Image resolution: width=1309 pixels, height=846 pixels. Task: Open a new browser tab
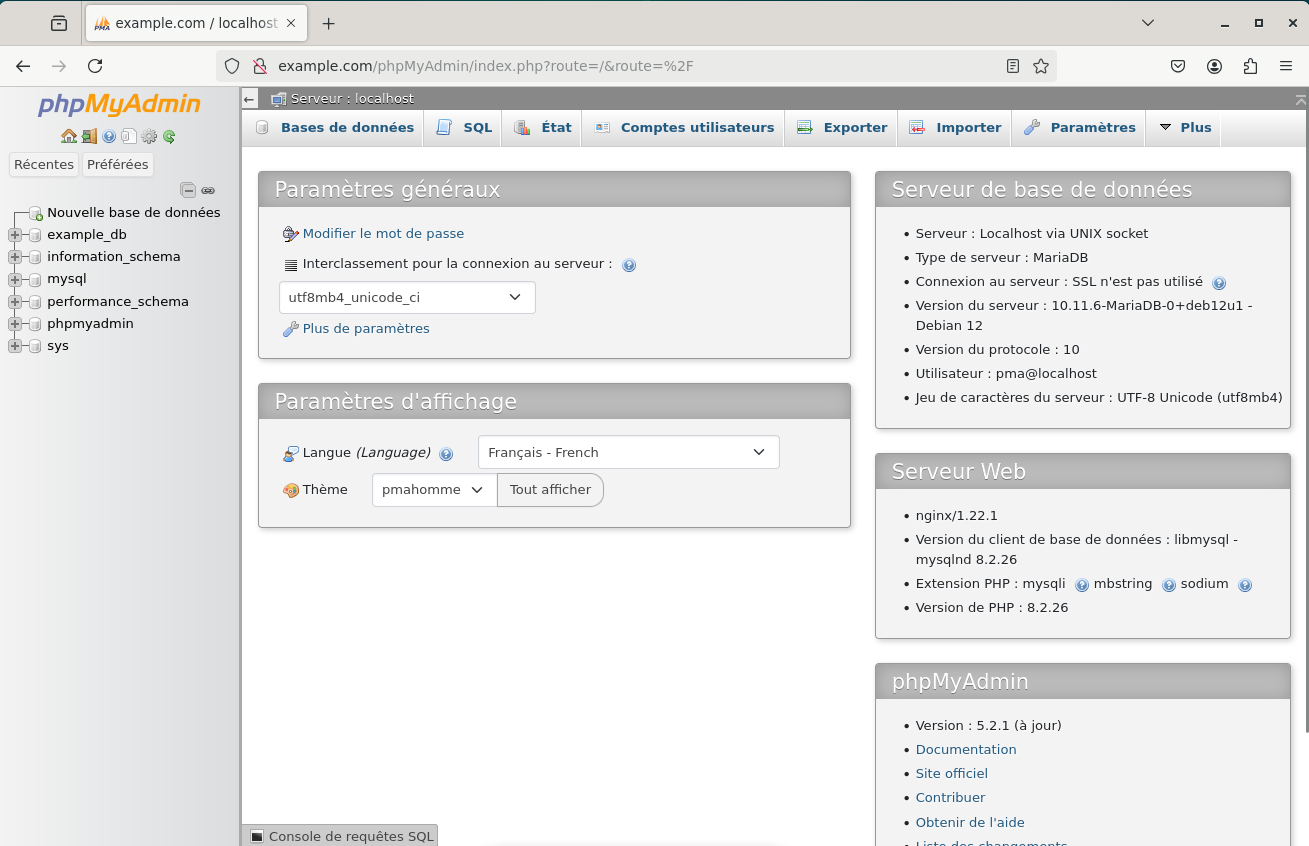click(x=328, y=23)
